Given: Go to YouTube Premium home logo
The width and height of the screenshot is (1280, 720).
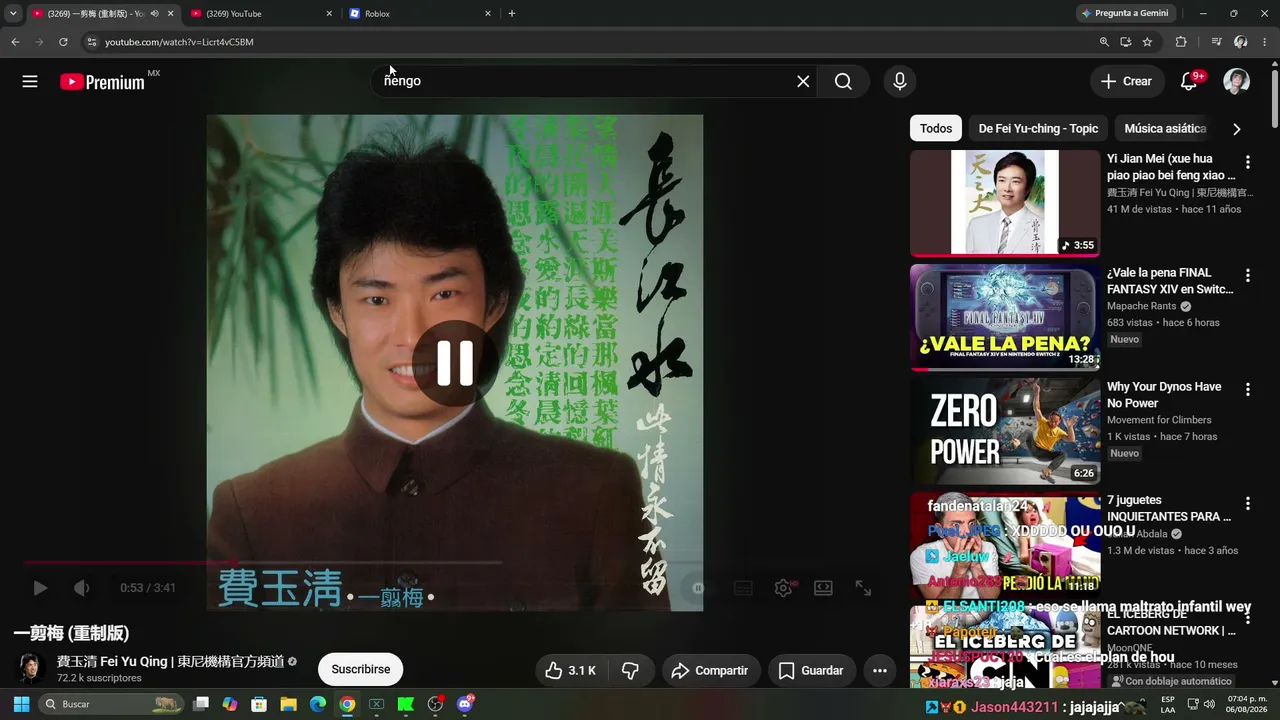Looking at the screenshot, I should [102, 82].
